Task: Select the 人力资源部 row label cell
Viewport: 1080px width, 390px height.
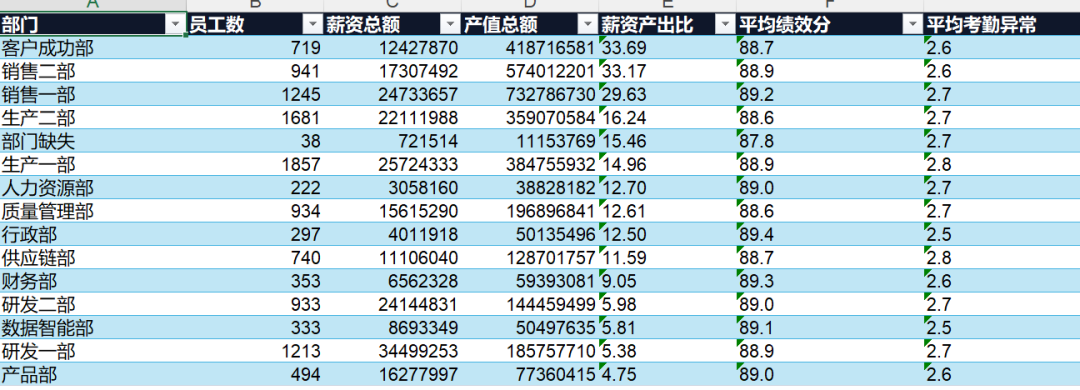Action: point(93,188)
